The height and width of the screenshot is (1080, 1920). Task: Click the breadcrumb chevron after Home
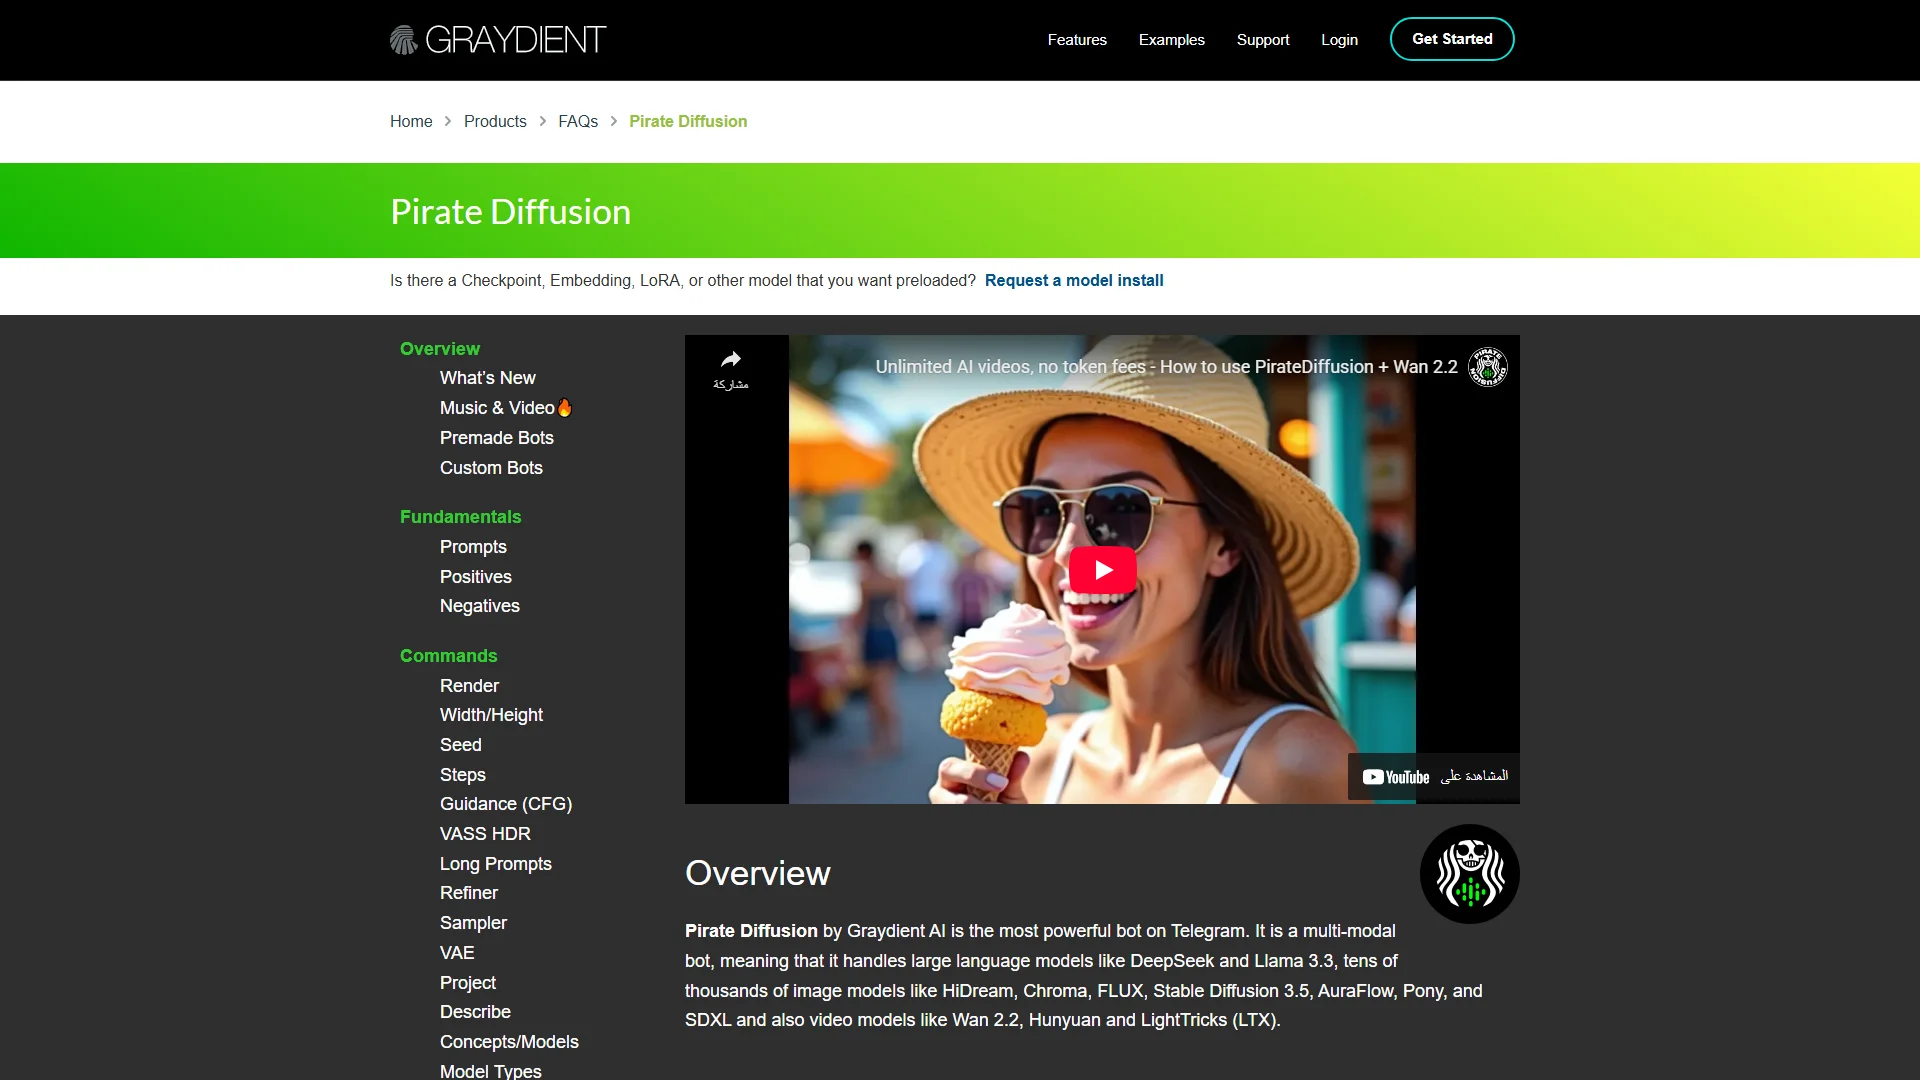[x=448, y=121]
